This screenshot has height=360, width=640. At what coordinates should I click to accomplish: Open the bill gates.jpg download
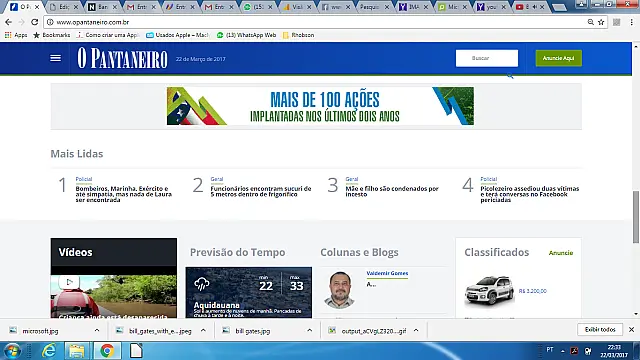253,331
